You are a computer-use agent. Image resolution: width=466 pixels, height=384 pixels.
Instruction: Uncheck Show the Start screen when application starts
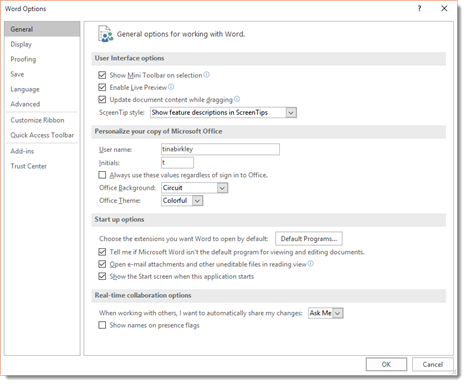point(102,276)
